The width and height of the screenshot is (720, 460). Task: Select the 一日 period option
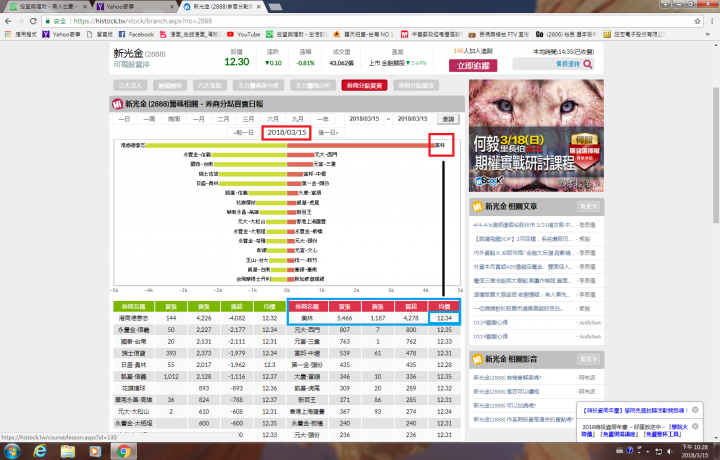tap(124, 119)
